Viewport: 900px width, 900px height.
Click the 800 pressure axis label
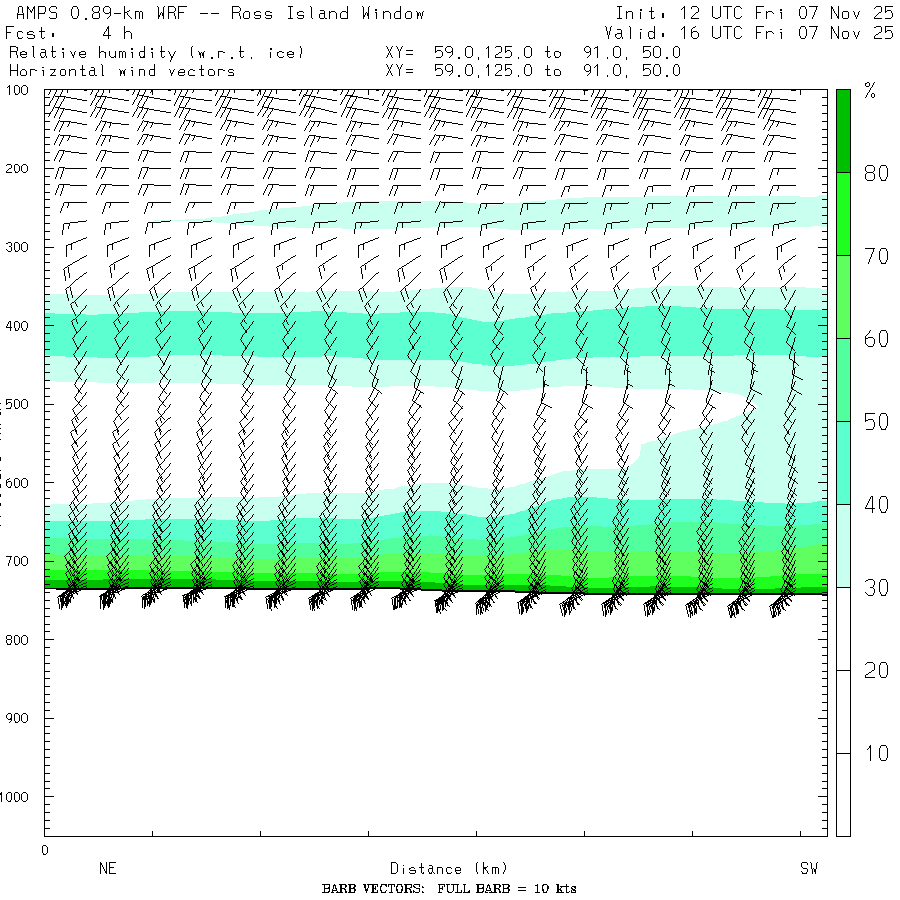click(x=17, y=640)
